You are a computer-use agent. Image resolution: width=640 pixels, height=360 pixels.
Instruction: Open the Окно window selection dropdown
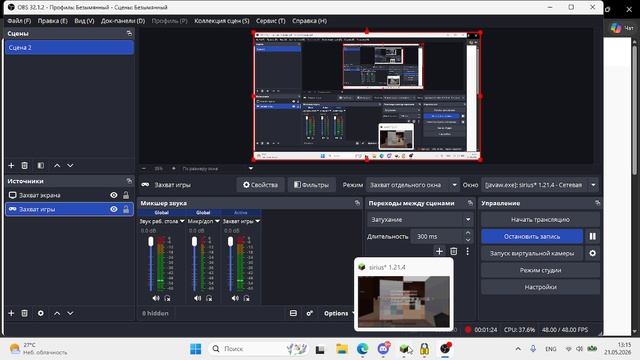[540, 185]
